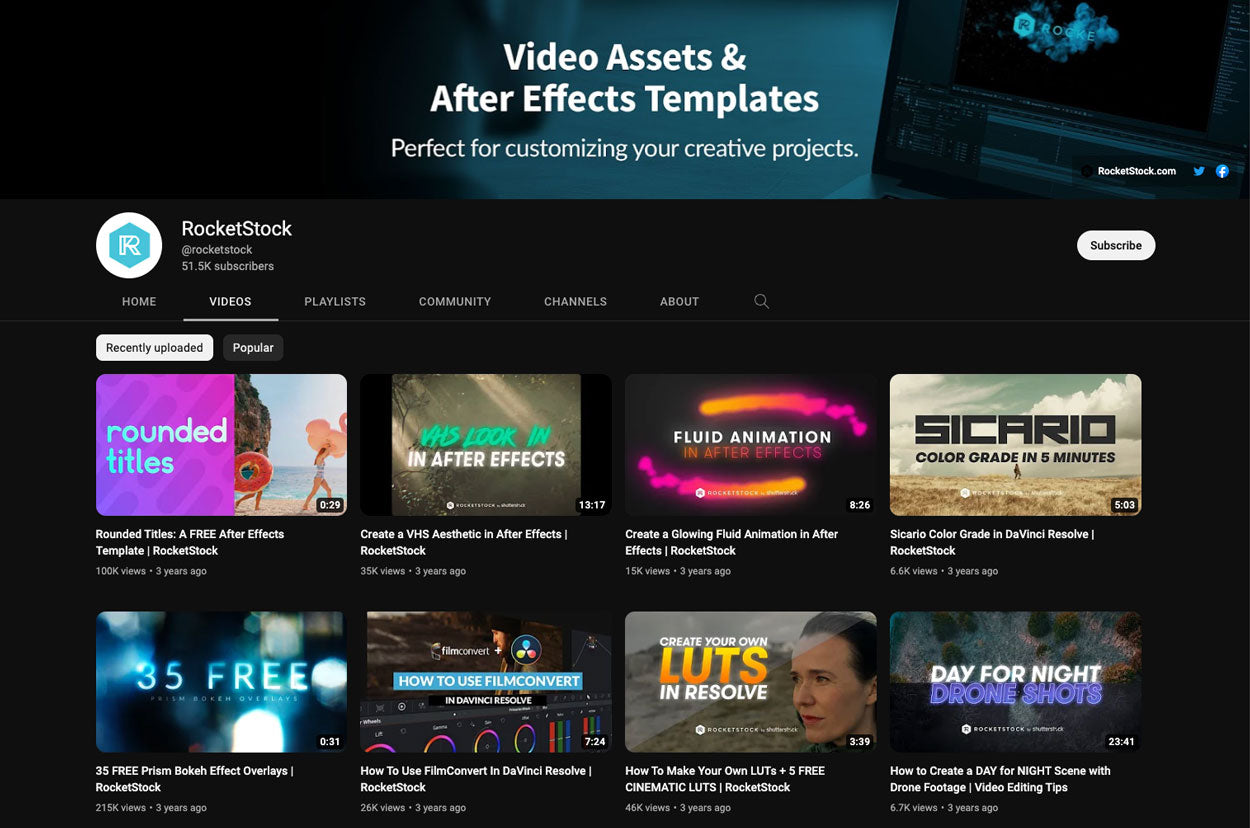The height and width of the screenshot is (828, 1250).
Task: Select the VIDEOS tab
Action: tap(230, 301)
